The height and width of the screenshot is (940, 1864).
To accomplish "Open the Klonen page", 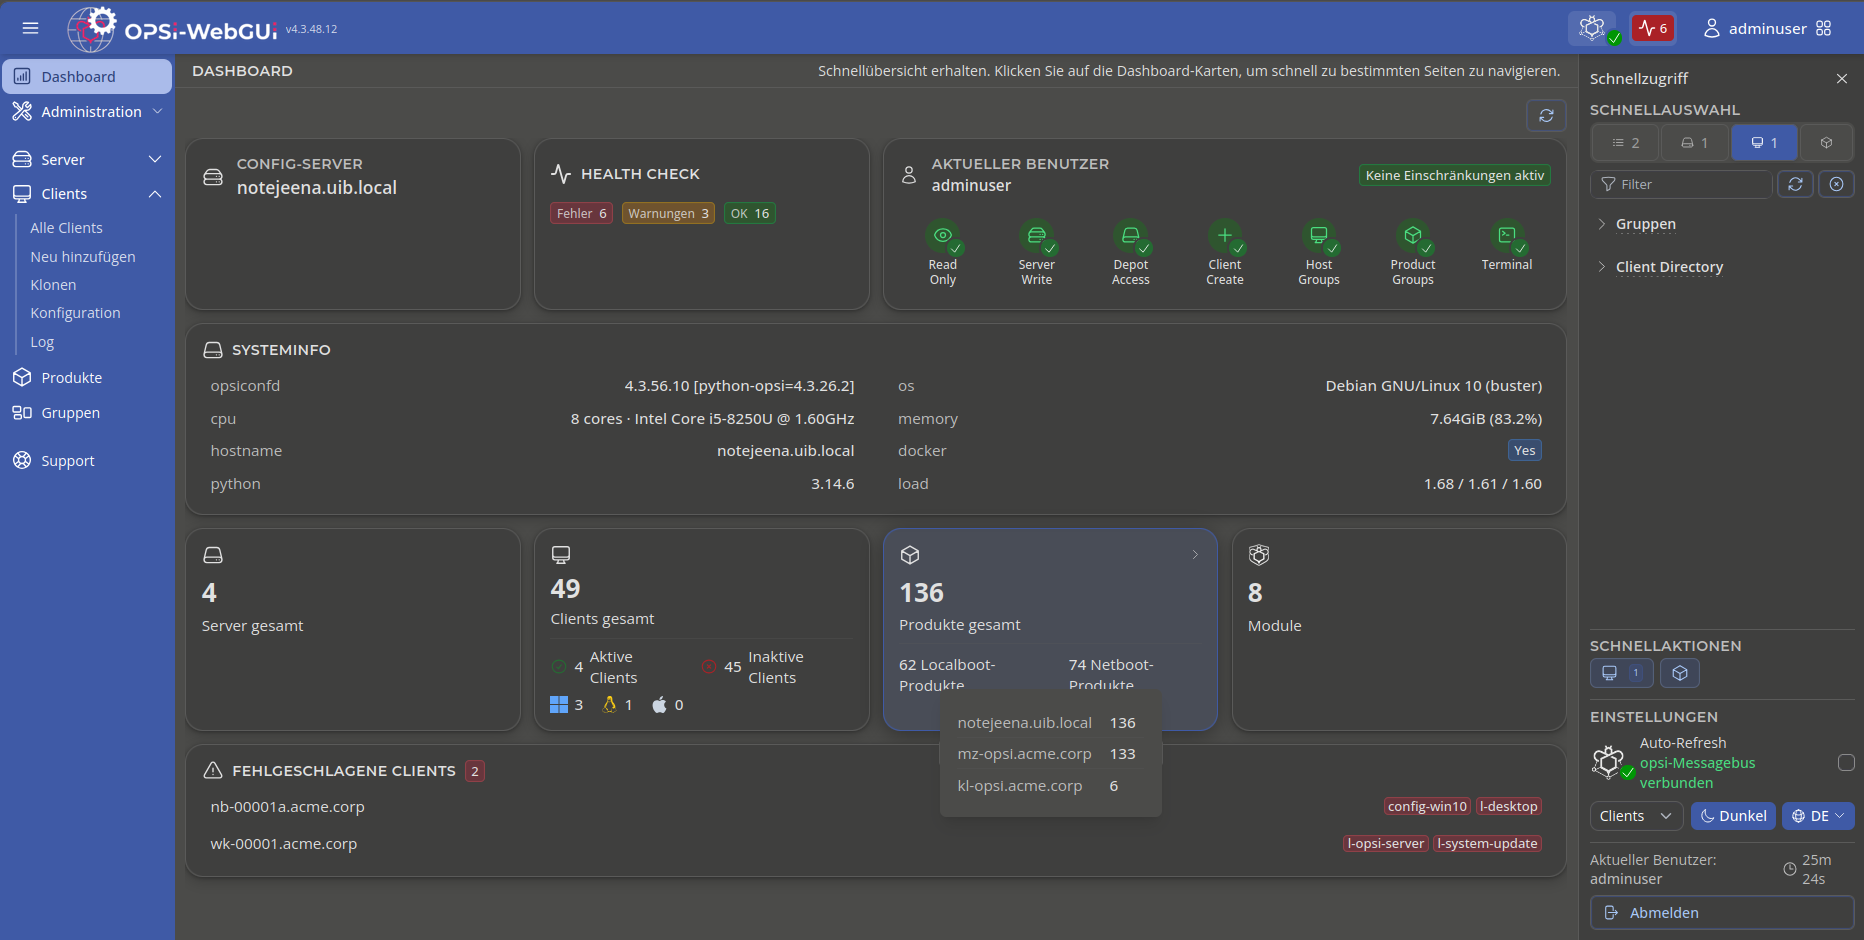I will point(53,285).
